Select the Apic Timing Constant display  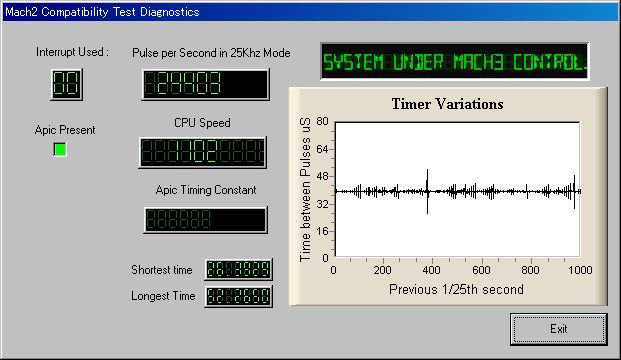205,220
